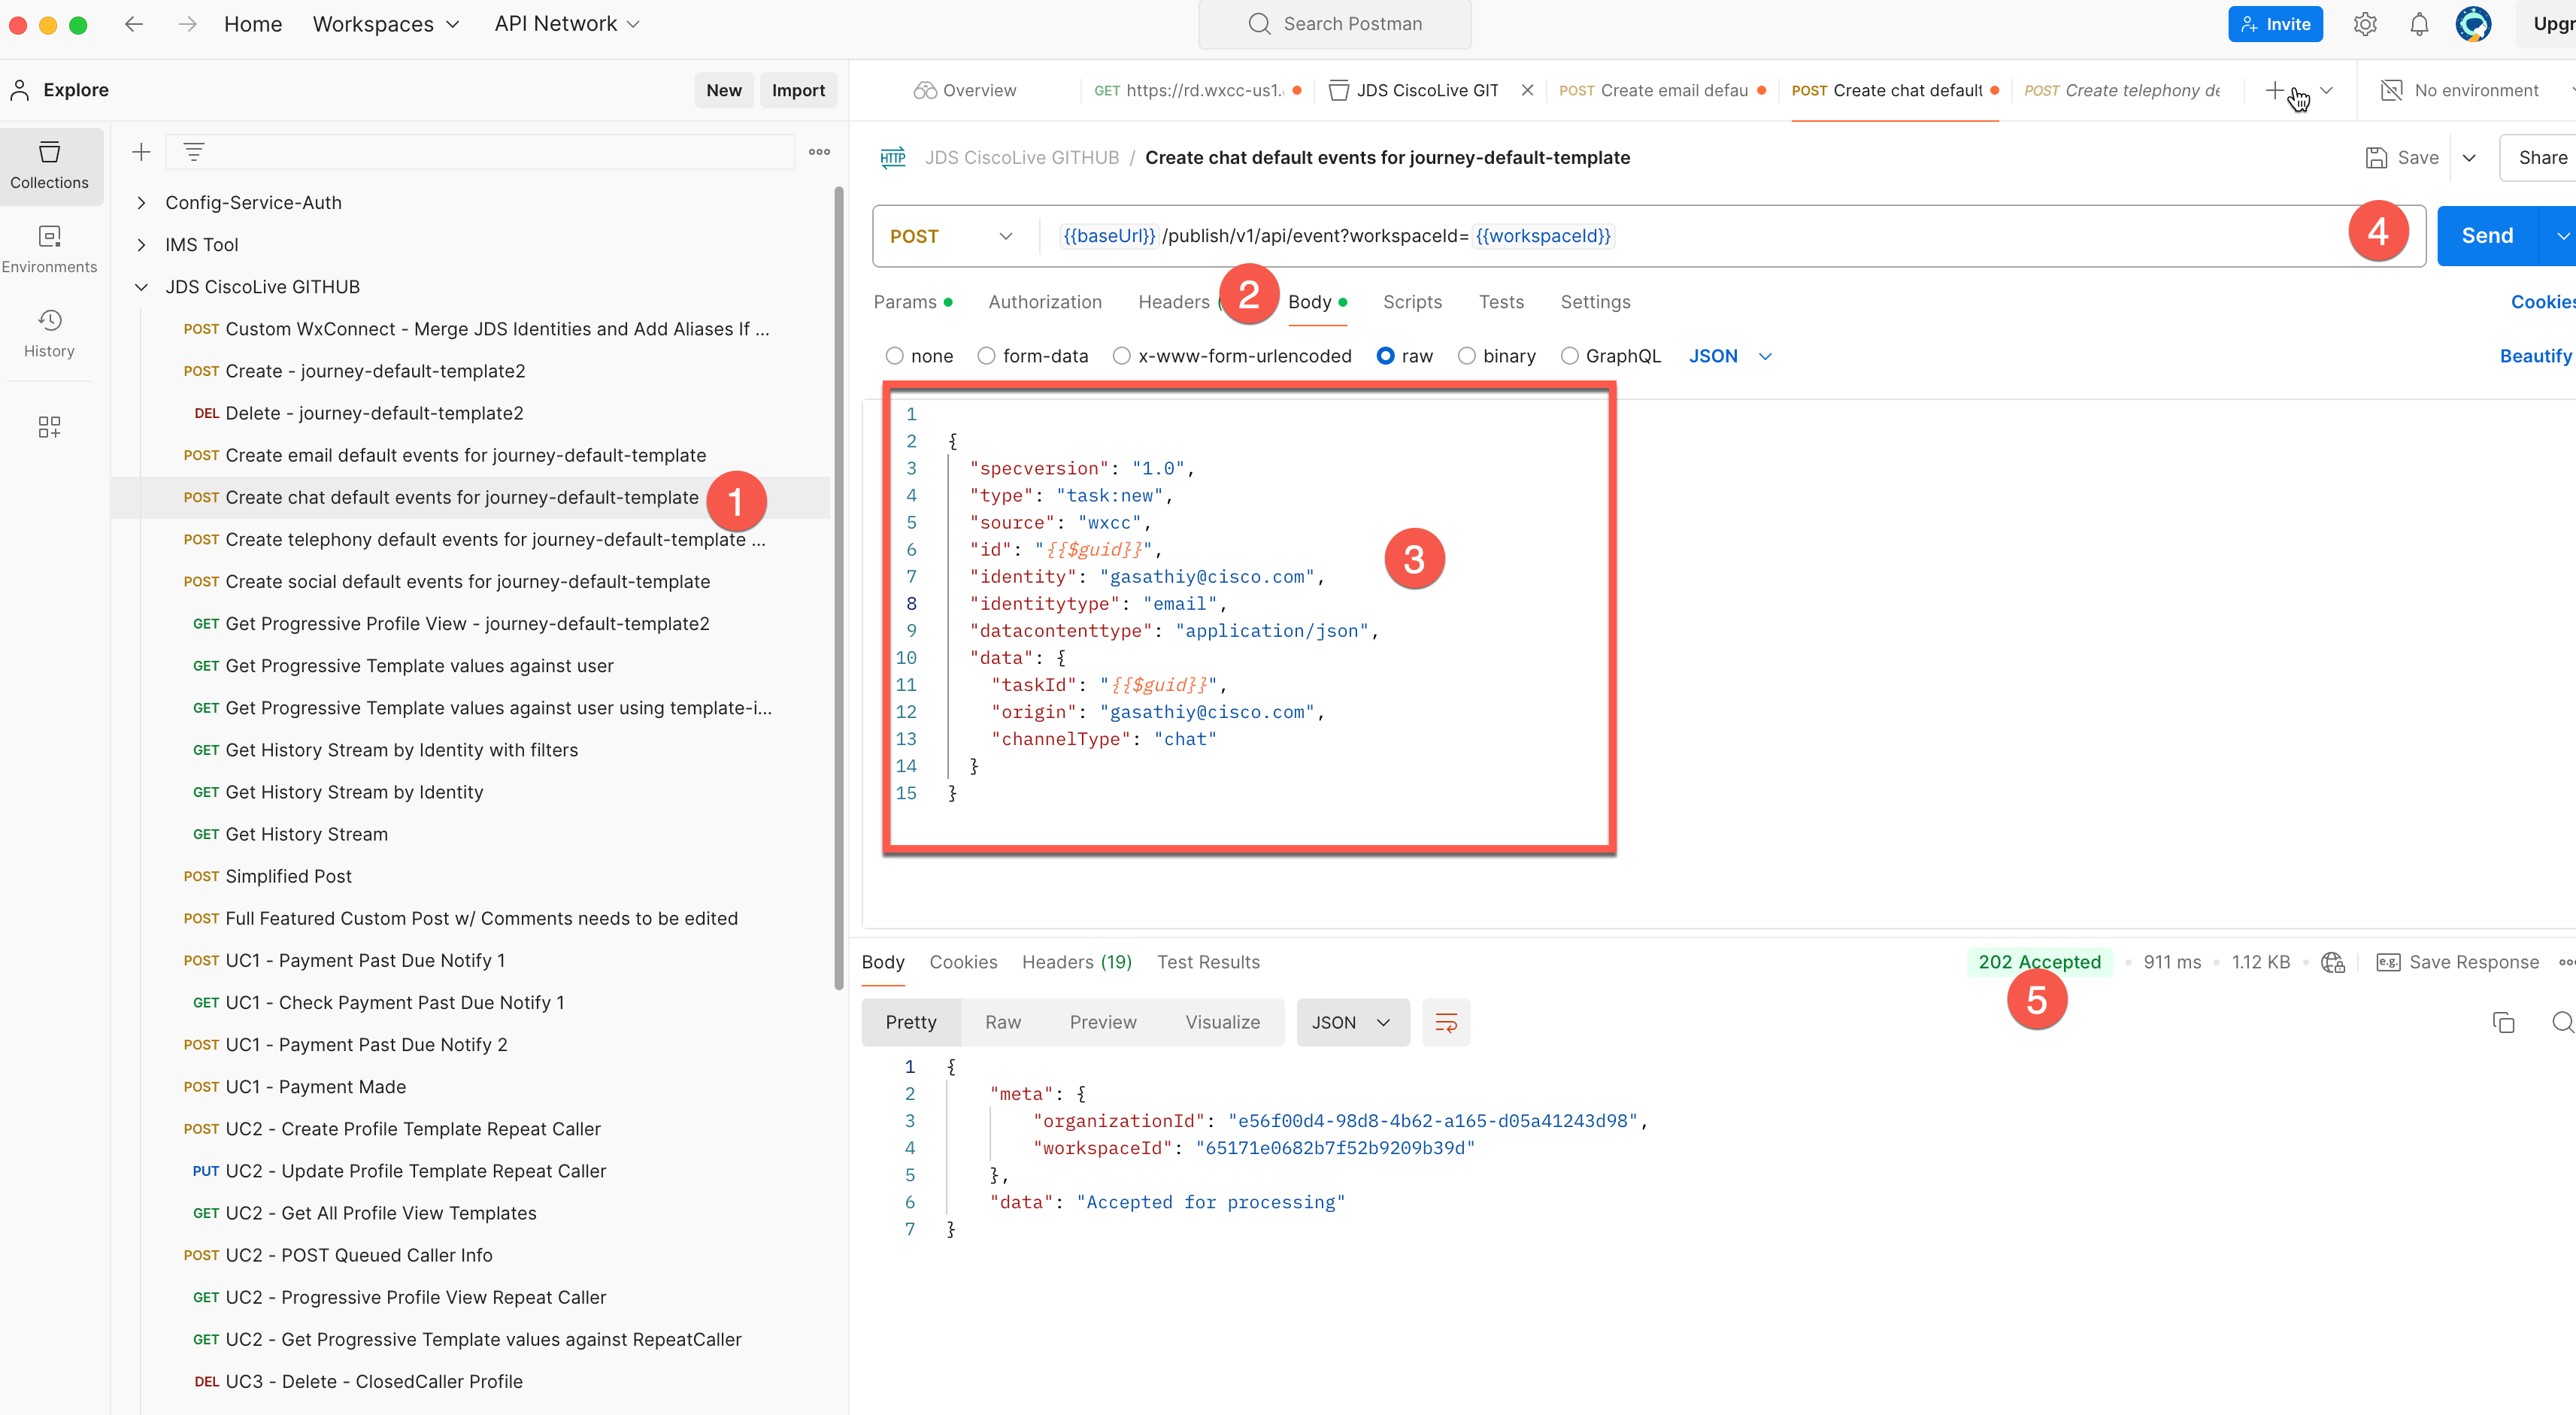Click the plus icon to create collection
2576x1415 pixels.
(141, 152)
